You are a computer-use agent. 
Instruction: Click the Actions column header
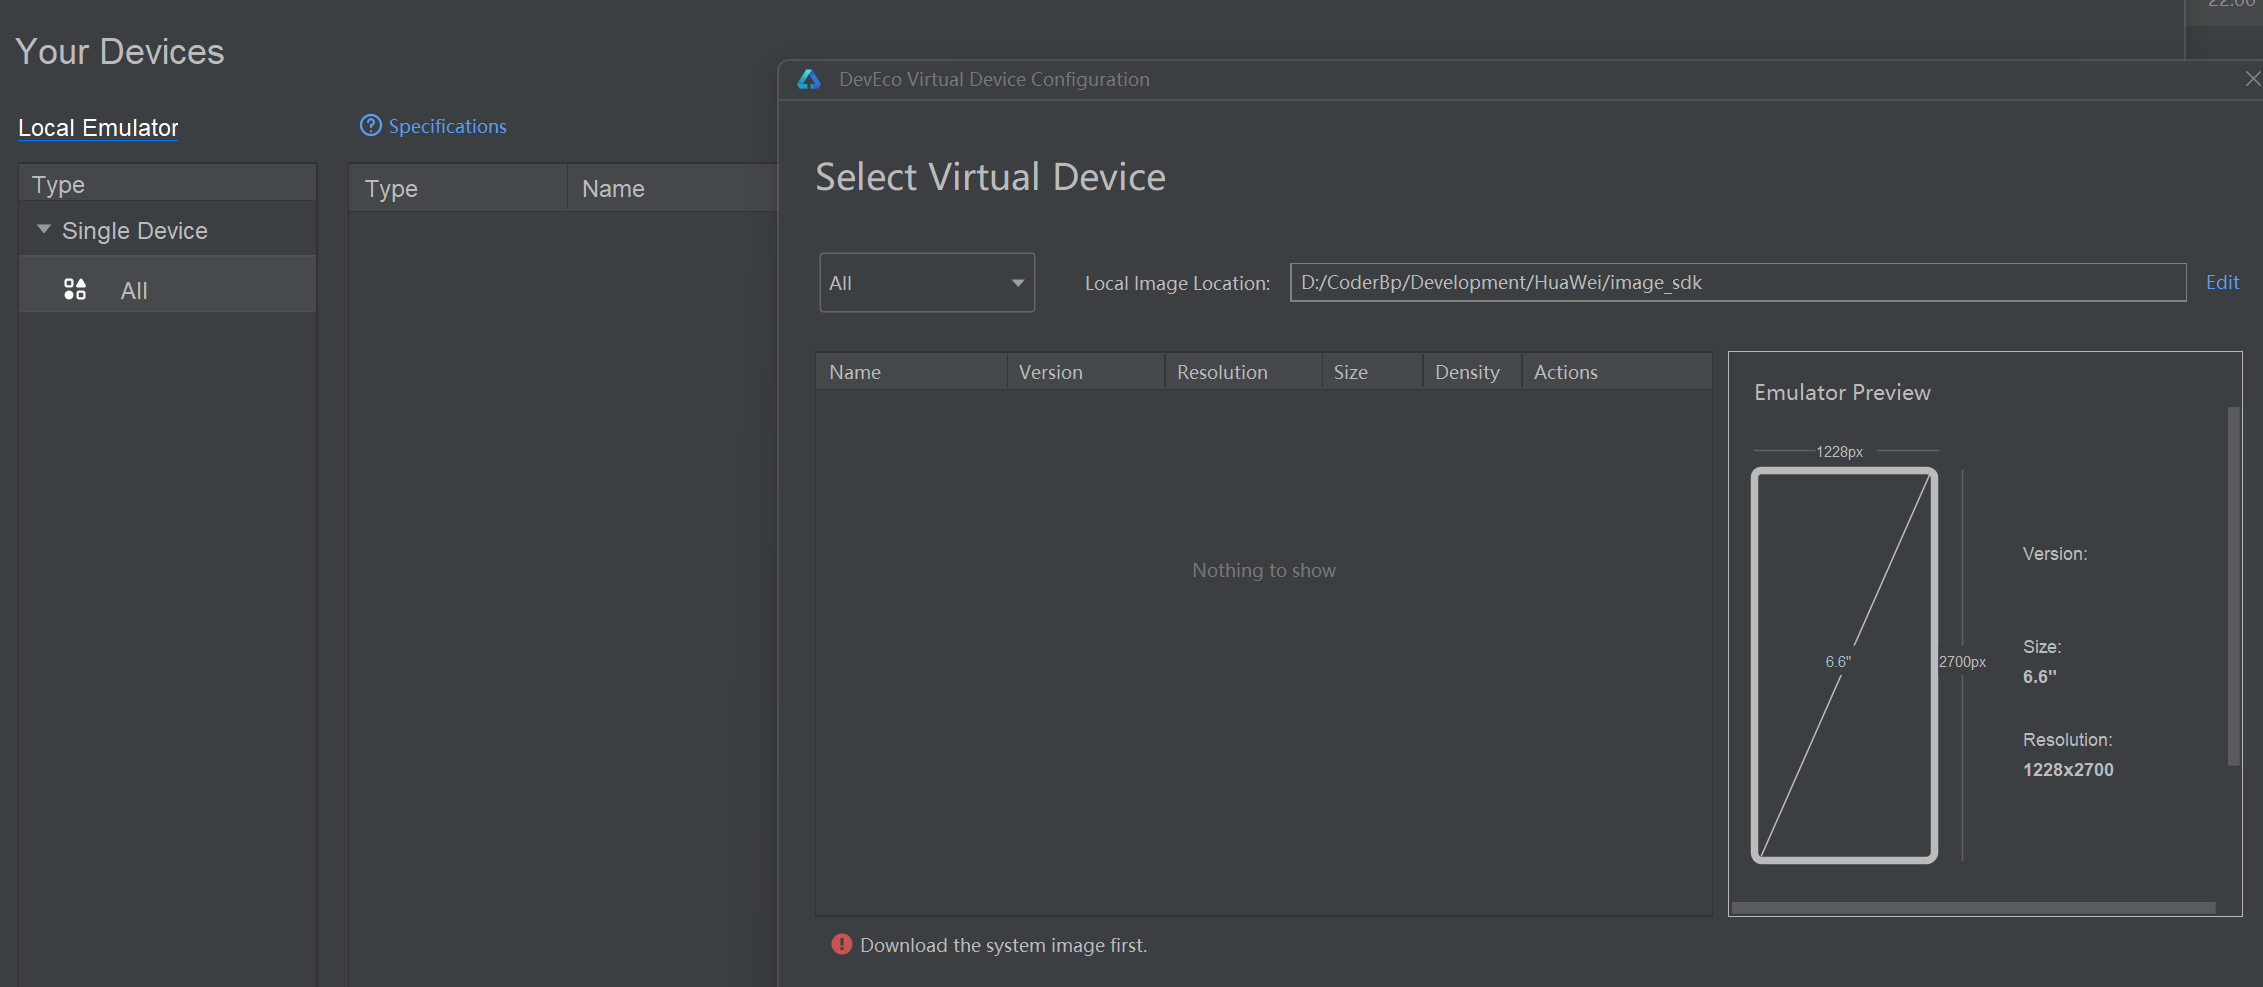tap(1617, 372)
